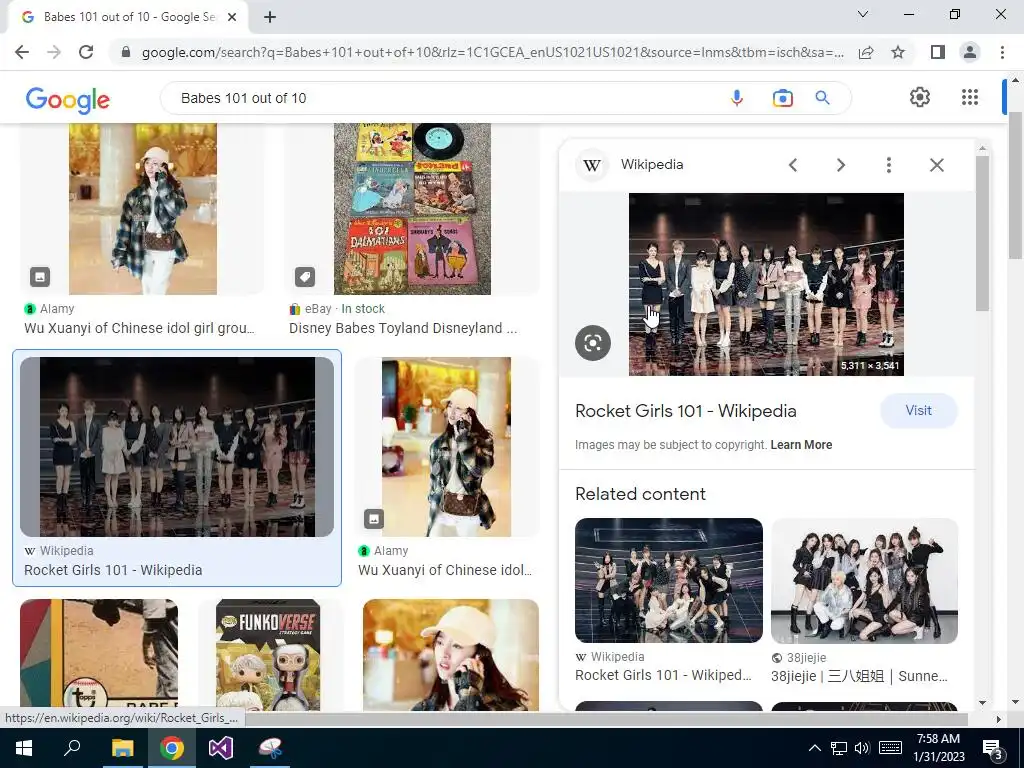1024x768 pixels.
Task: Open Chrome three-dot menu
Action: click(1002, 52)
